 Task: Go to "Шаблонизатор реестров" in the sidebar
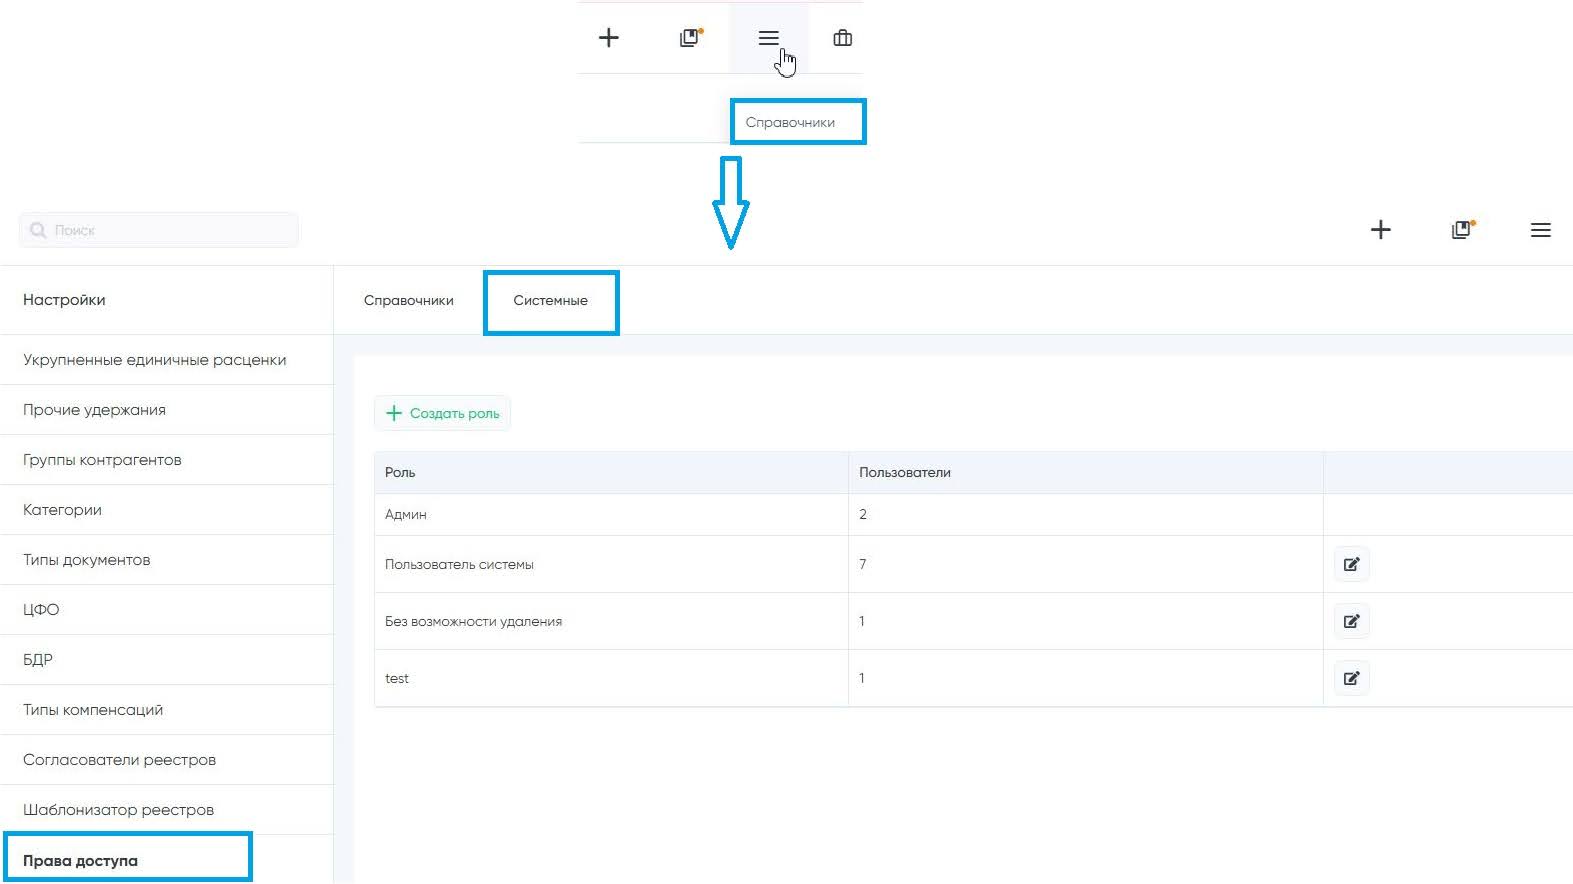pyautogui.click(x=118, y=810)
